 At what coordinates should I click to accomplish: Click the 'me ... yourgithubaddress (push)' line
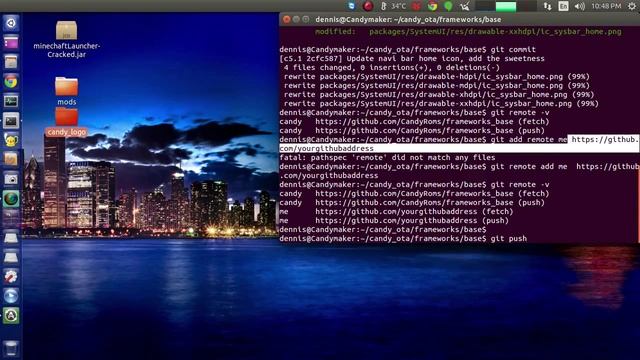[394, 220]
